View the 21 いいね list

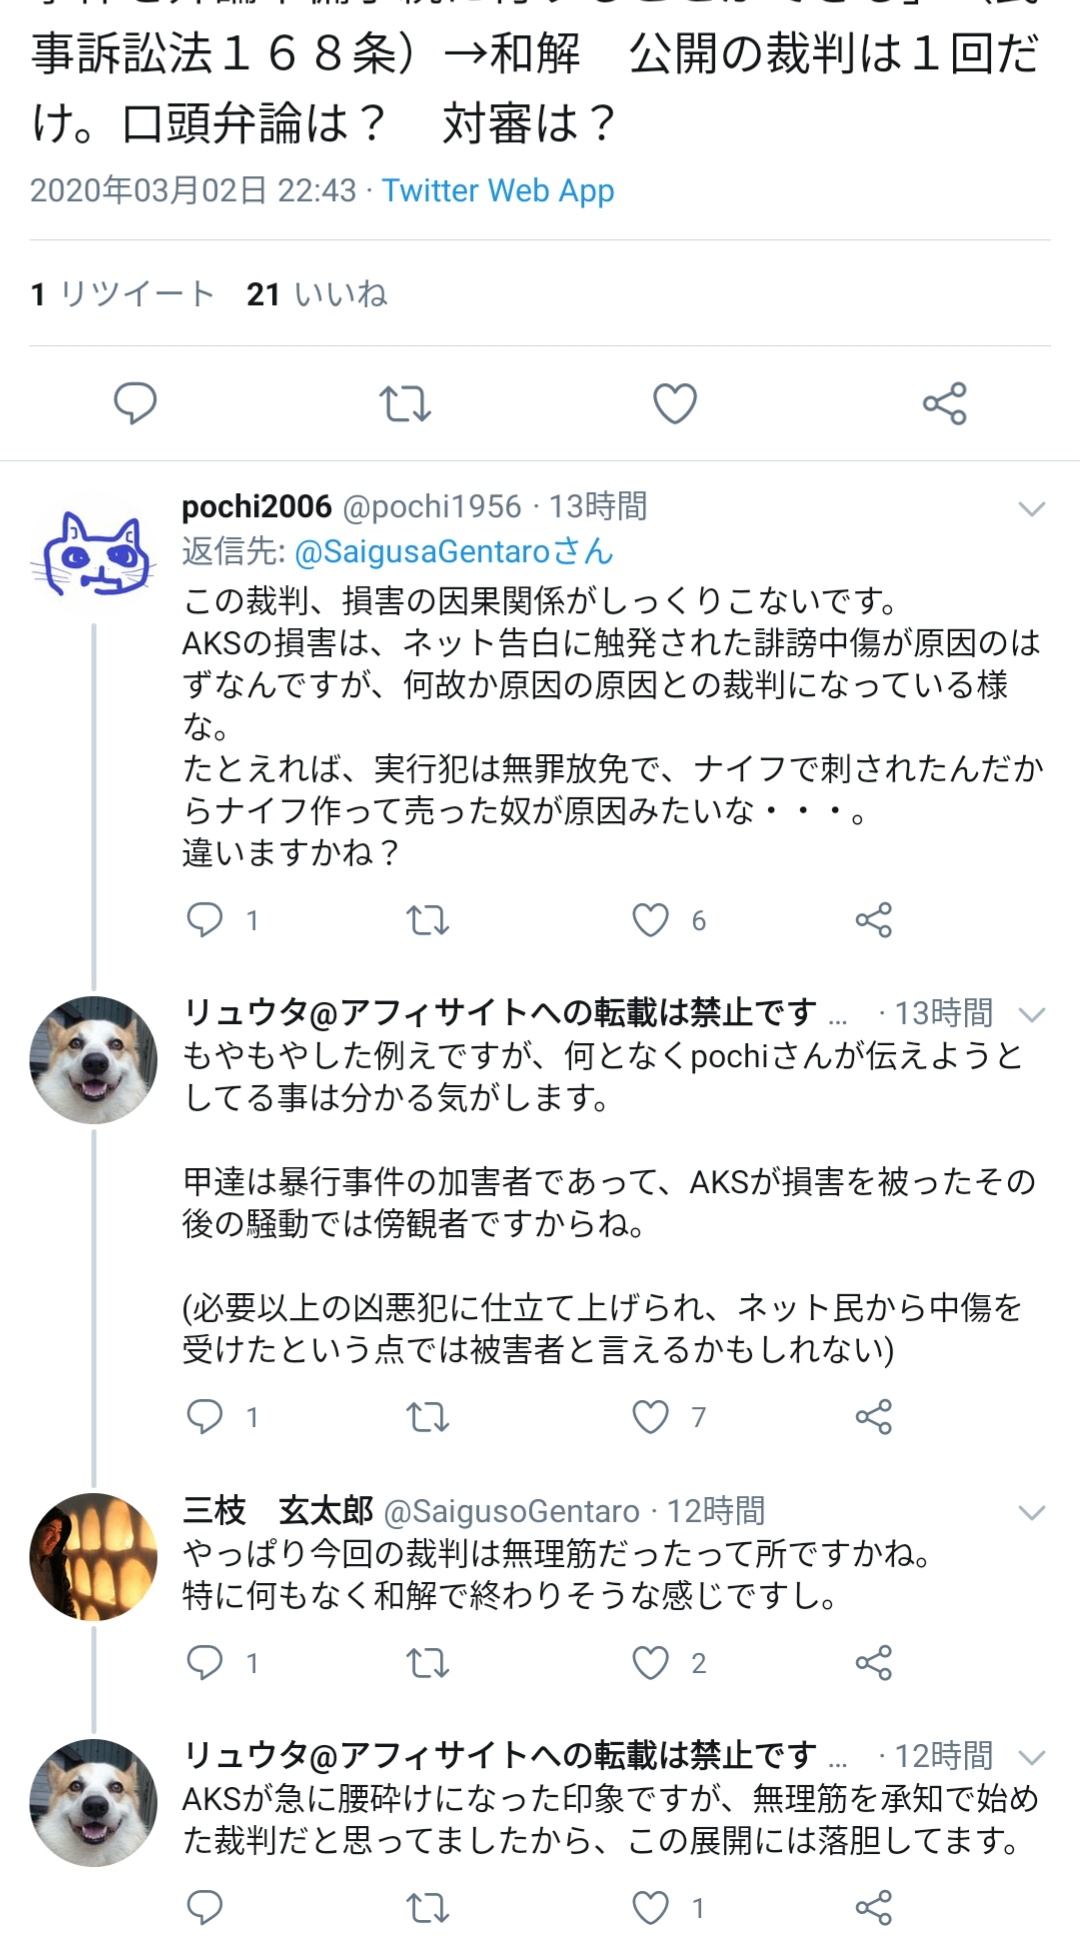[316, 294]
